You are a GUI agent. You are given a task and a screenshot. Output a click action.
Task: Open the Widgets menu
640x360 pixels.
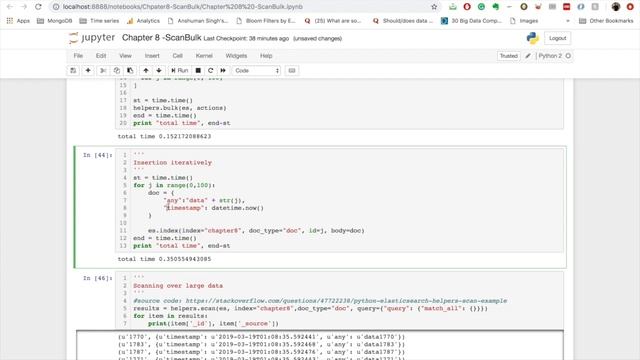(x=236, y=56)
